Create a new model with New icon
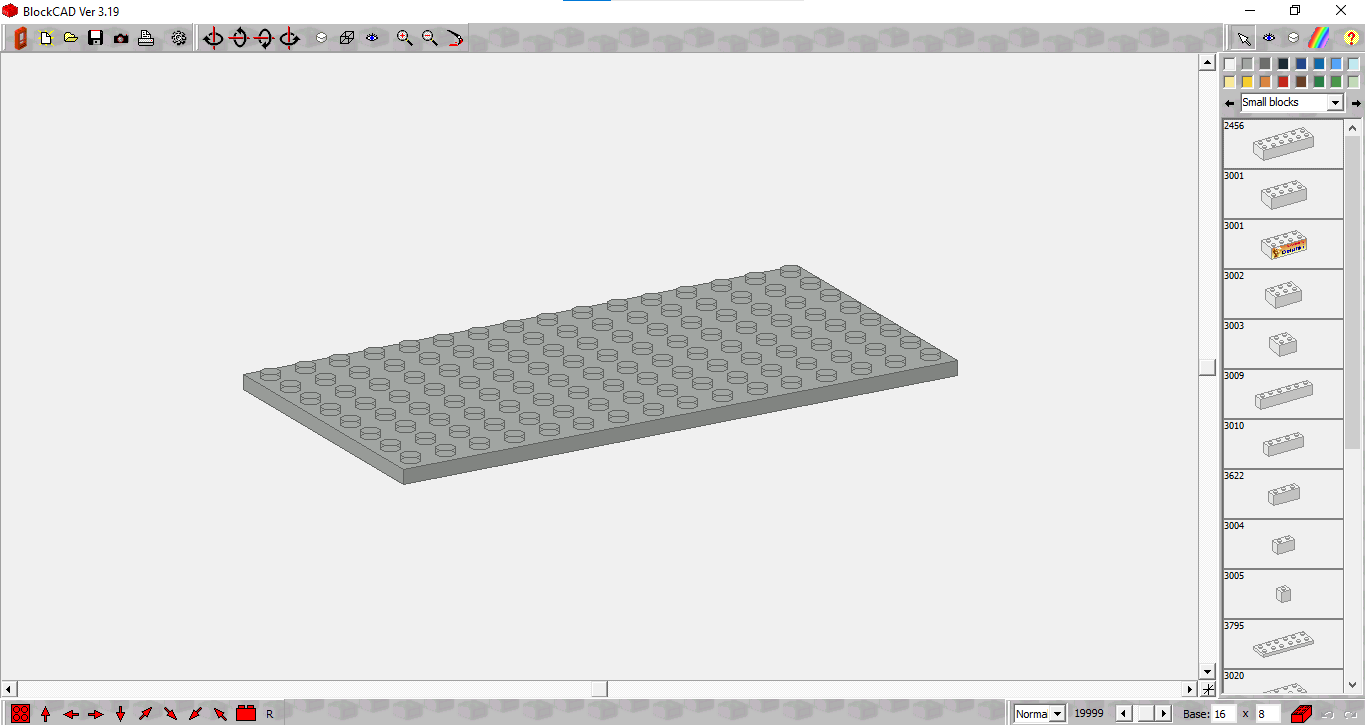The image size is (1365, 725). pos(46,38)
